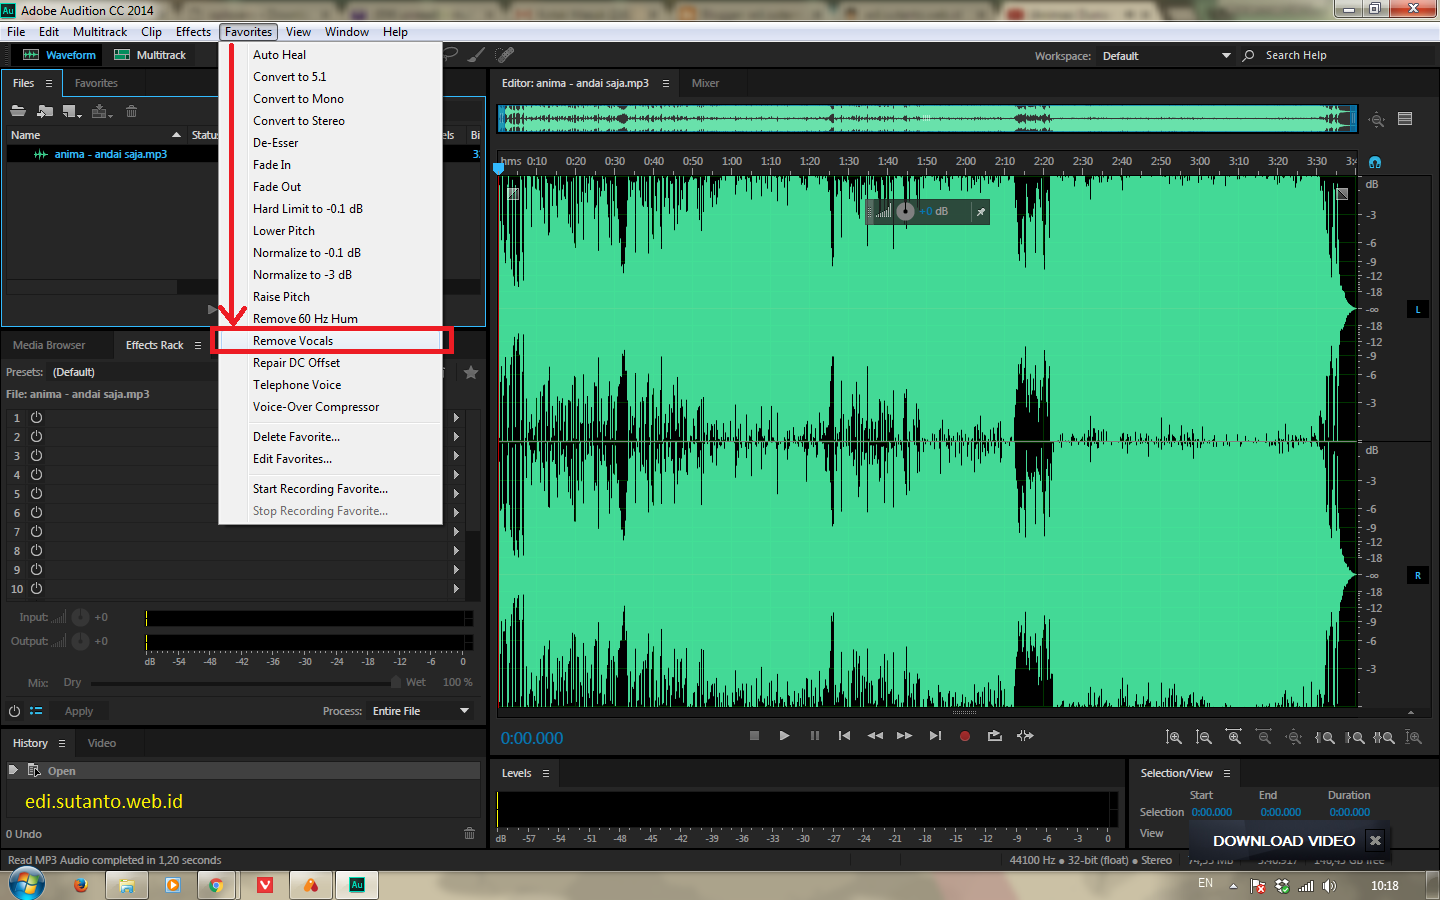Viewport: 1440px width, 900px height.
Task: Toggle Loop Playback icon
Action: coord(995,736)
